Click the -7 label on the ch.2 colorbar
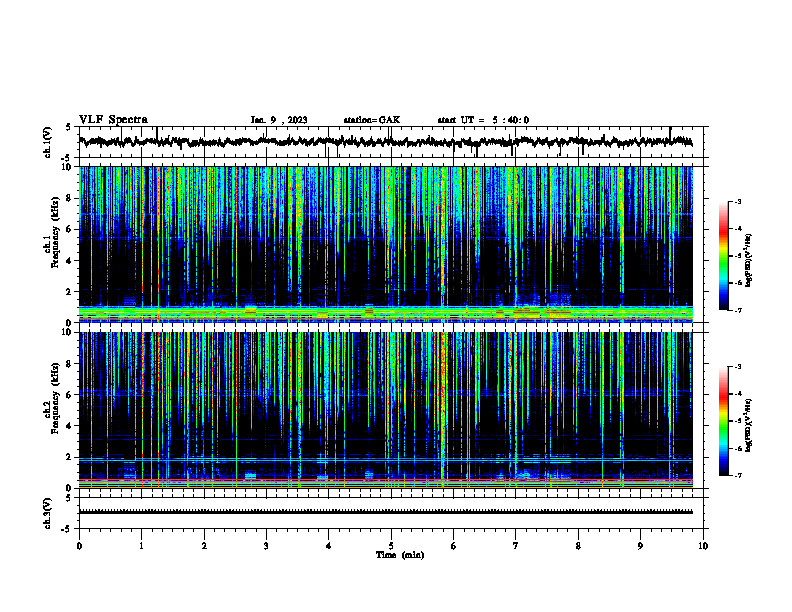The image size is (792, 612). pyautogui.click(x=737, y=475)
